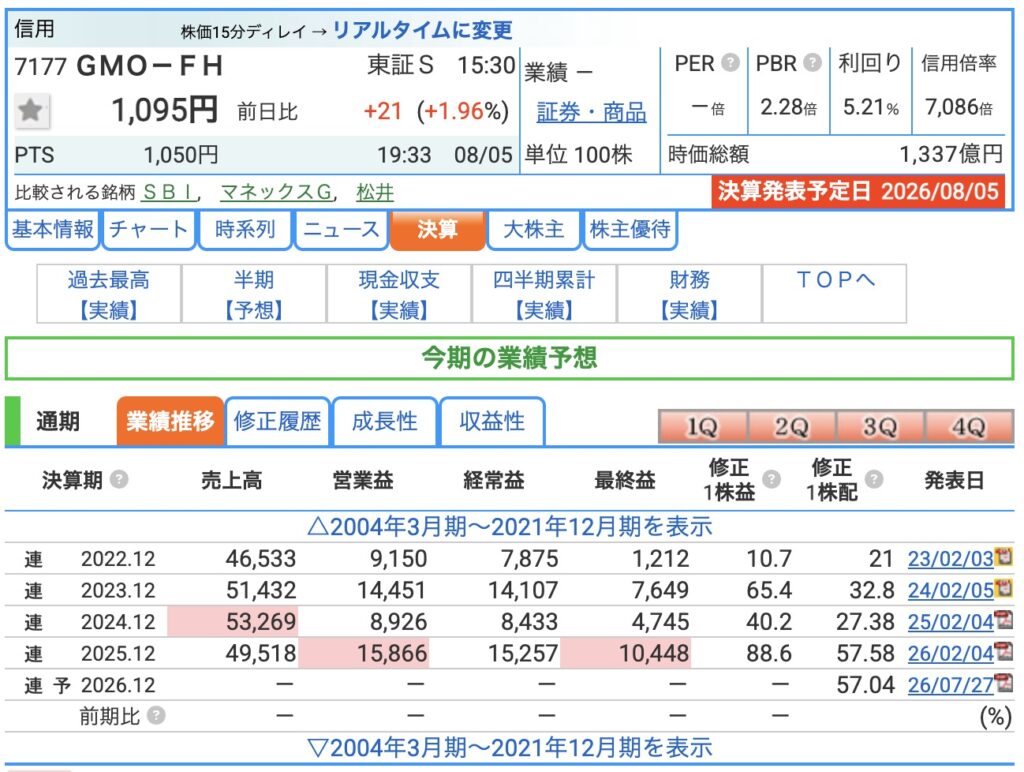Expand ▽2004年3月期～2021年12月期を表示 at table bottom
The width and height of the screenshot is (1024, 772).
(509, 747)
